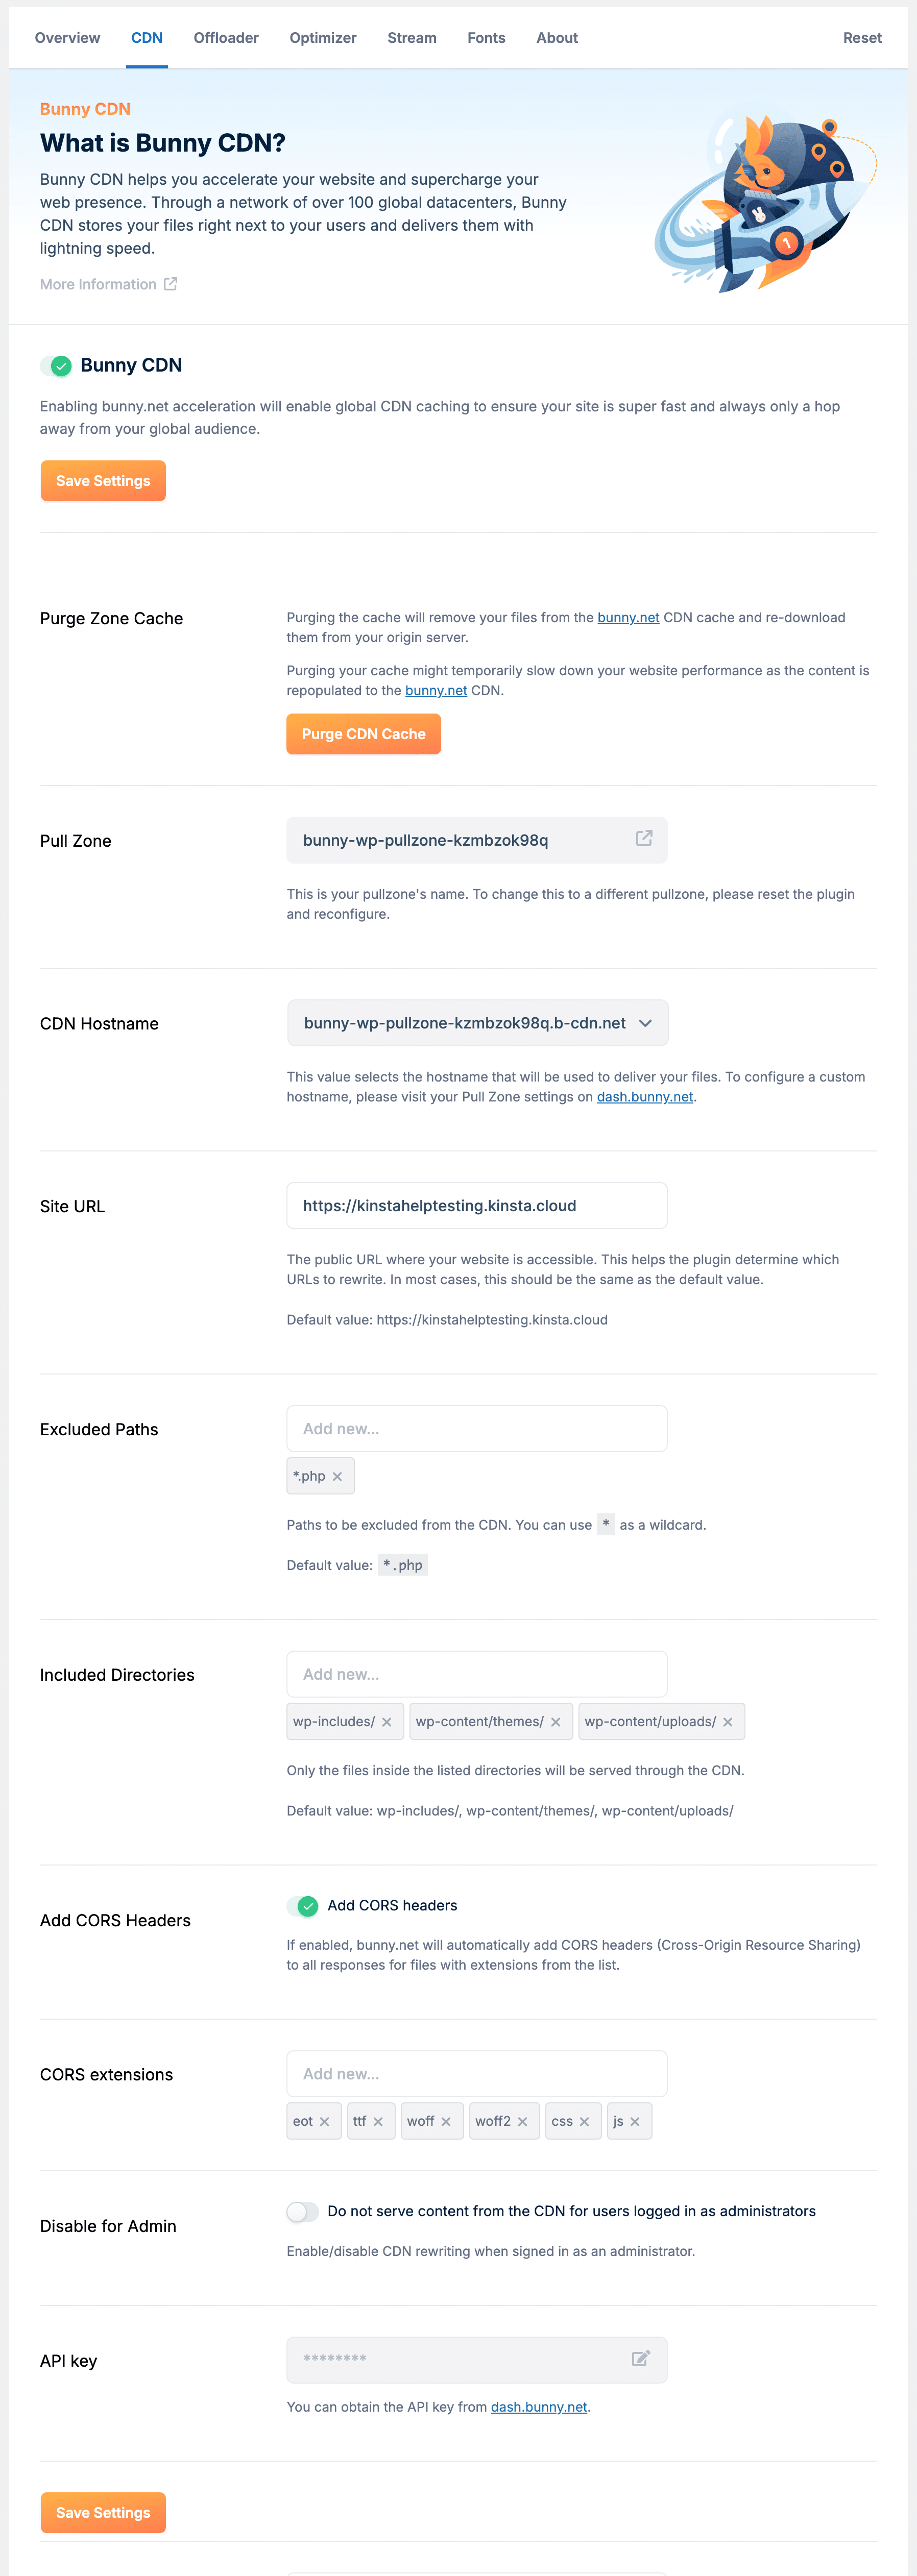Remove the eot CORS extension
The width and height of the screenshot is (917, 2576).
(x=326, y=2121)
